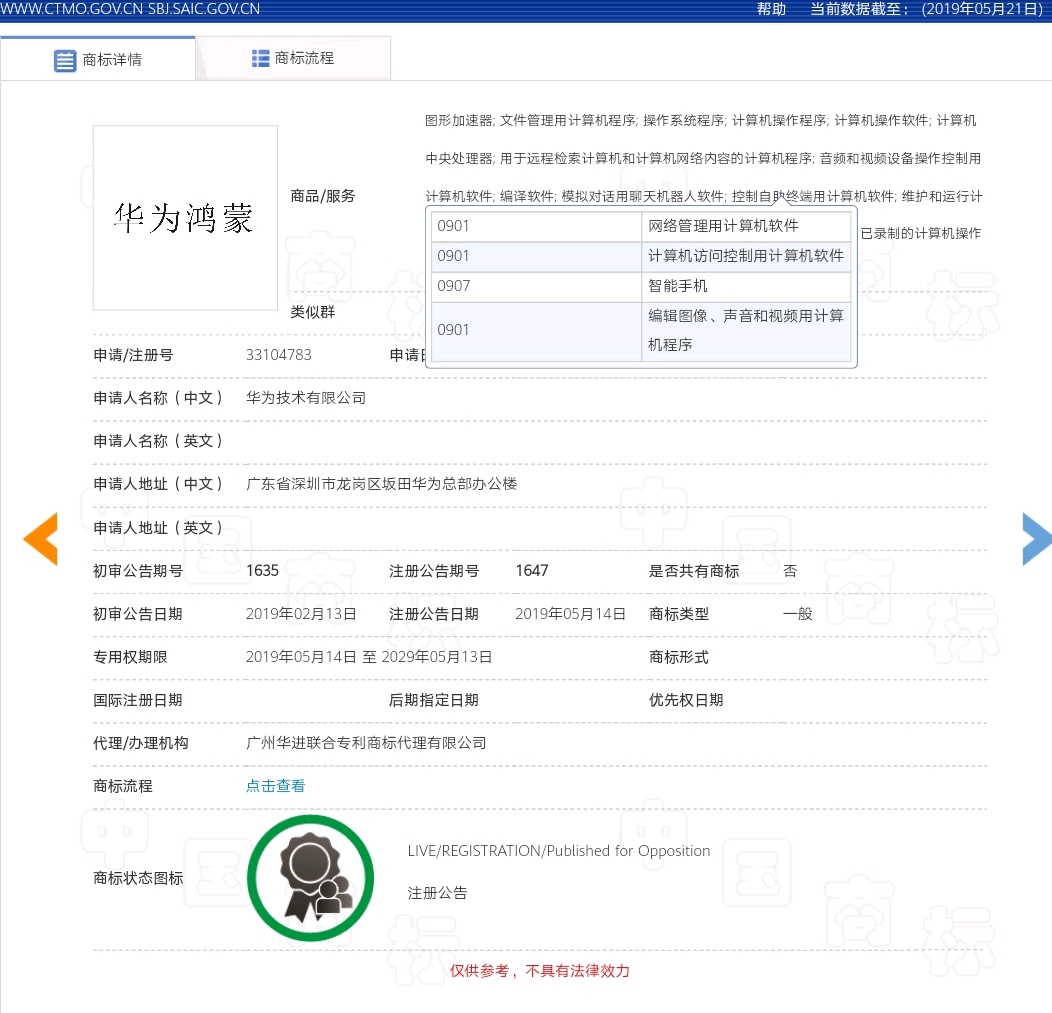This screenshot has height=1013, width=1052.
Task: Select status text LIVE/REGISTRATION/Published for Opposition
Action: pyautogui.click(x=559, y=851)
